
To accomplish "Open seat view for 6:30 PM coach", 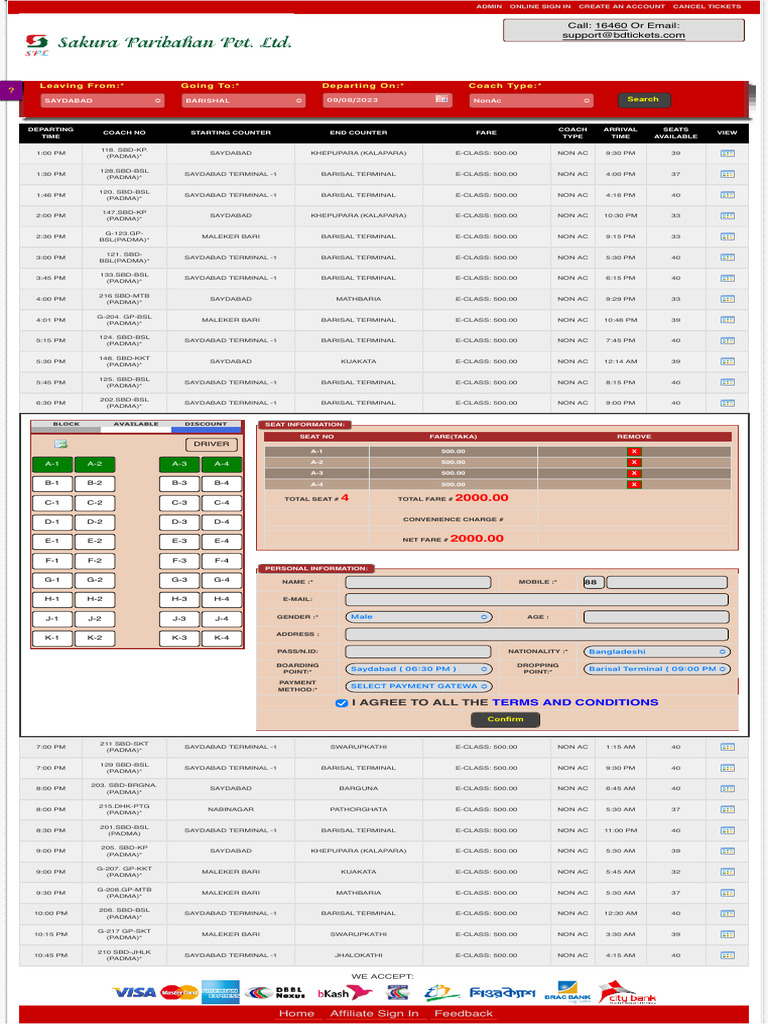I will pyautogui.click(x=727, y=403).
